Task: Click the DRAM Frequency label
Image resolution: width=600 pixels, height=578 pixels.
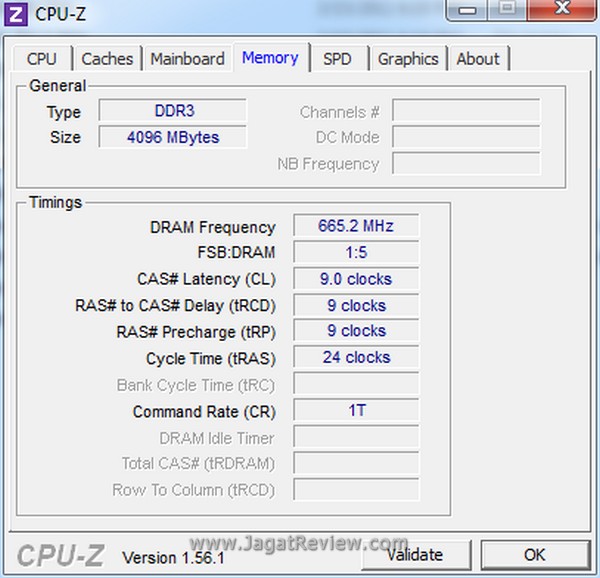Action: [x=213, y=227]
